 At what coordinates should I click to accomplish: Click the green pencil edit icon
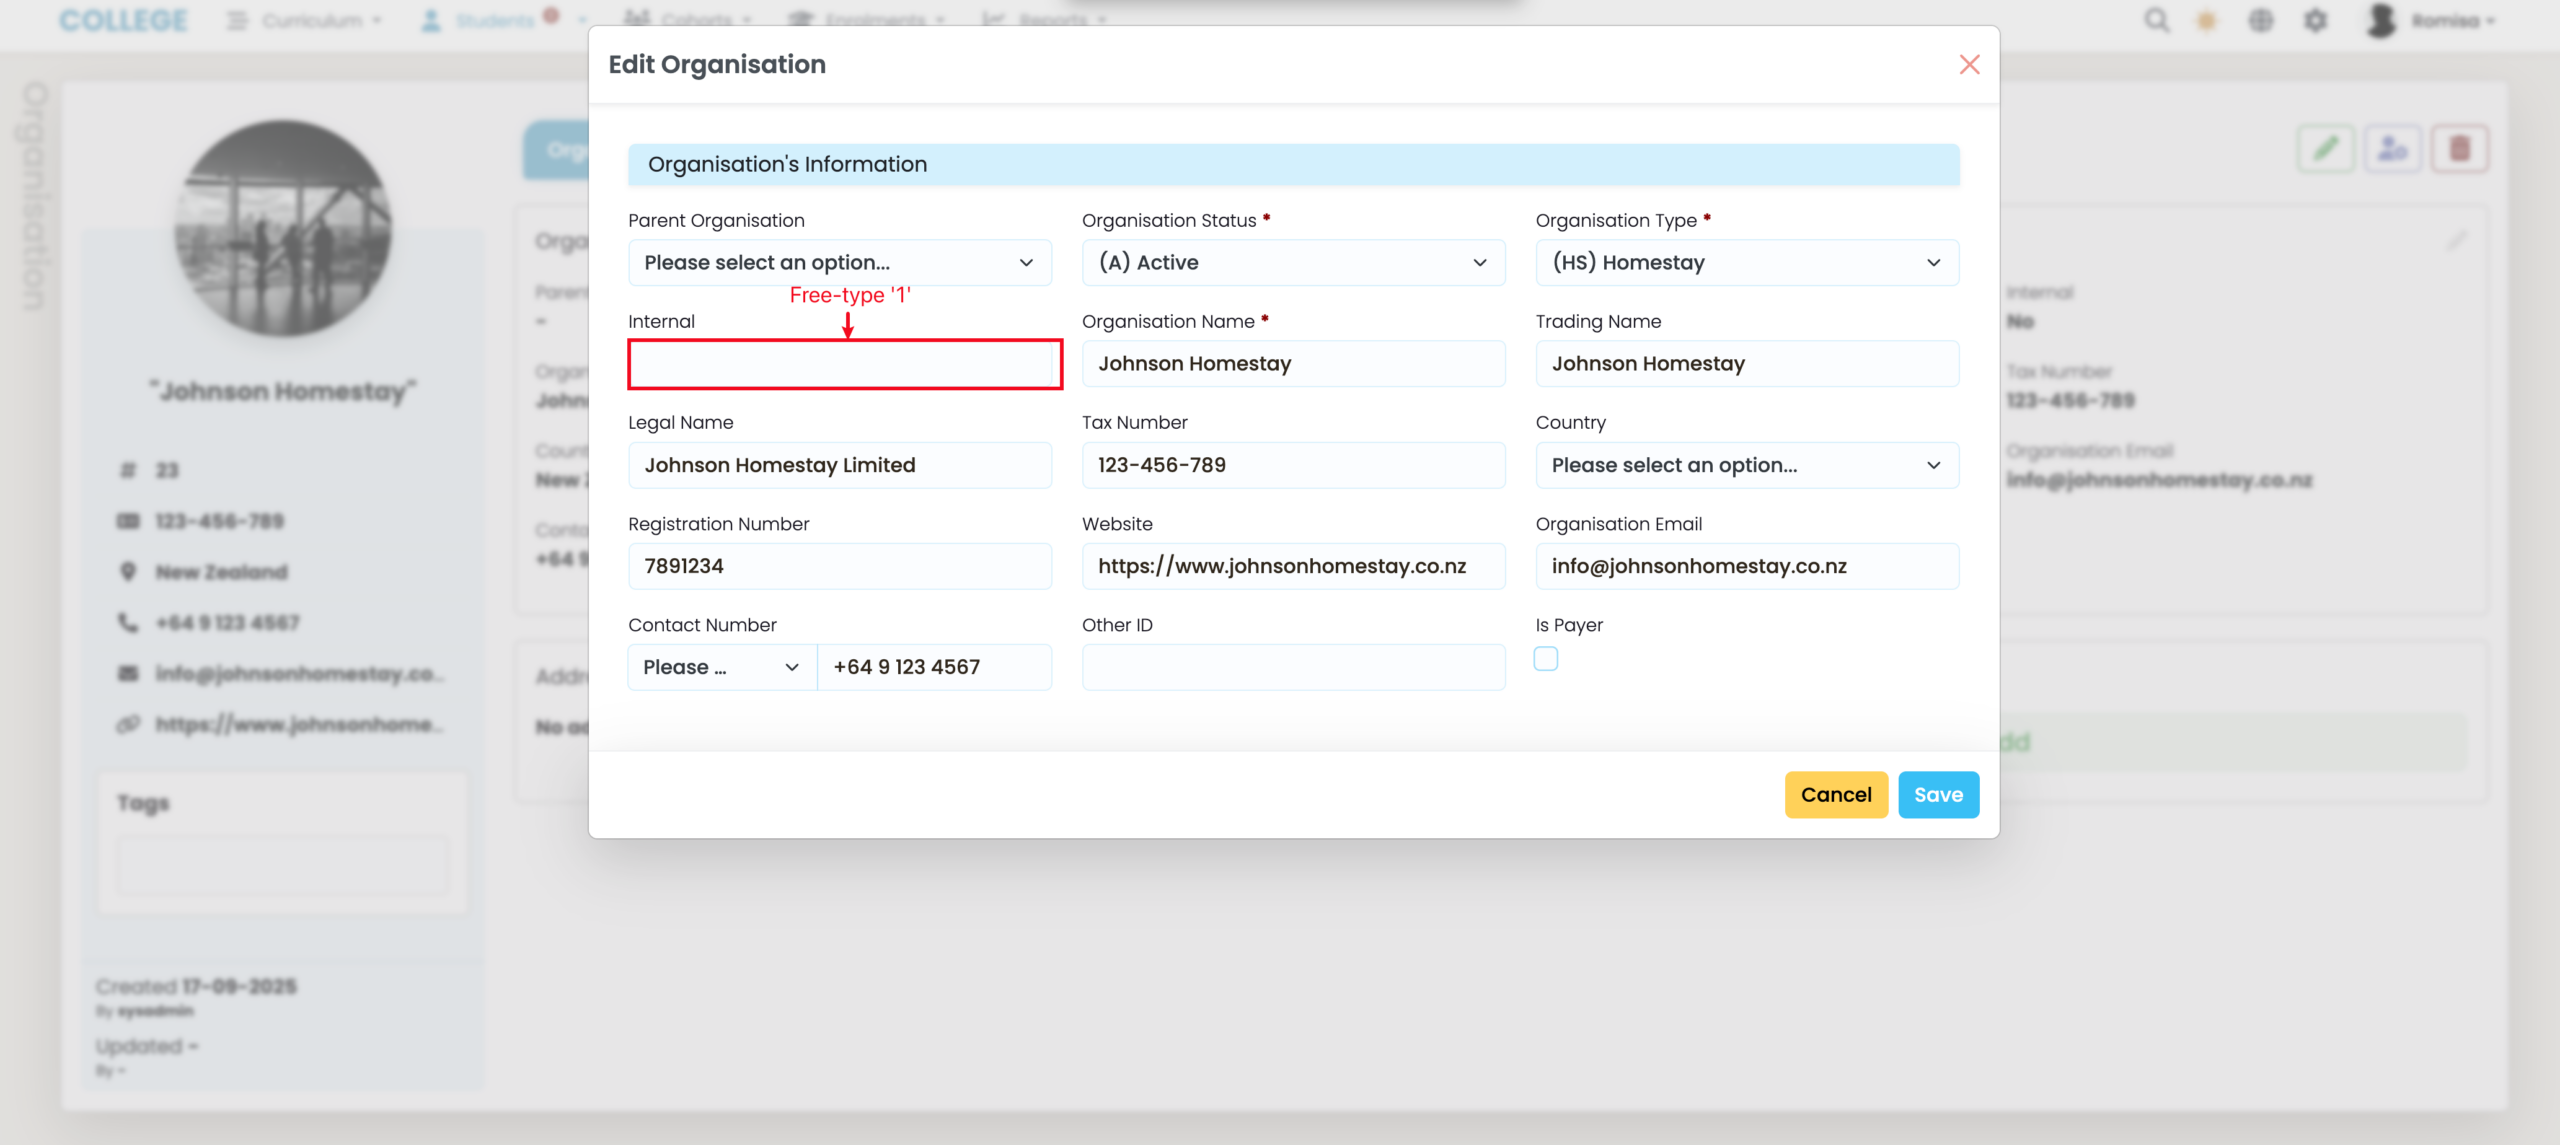point(2326,150)
